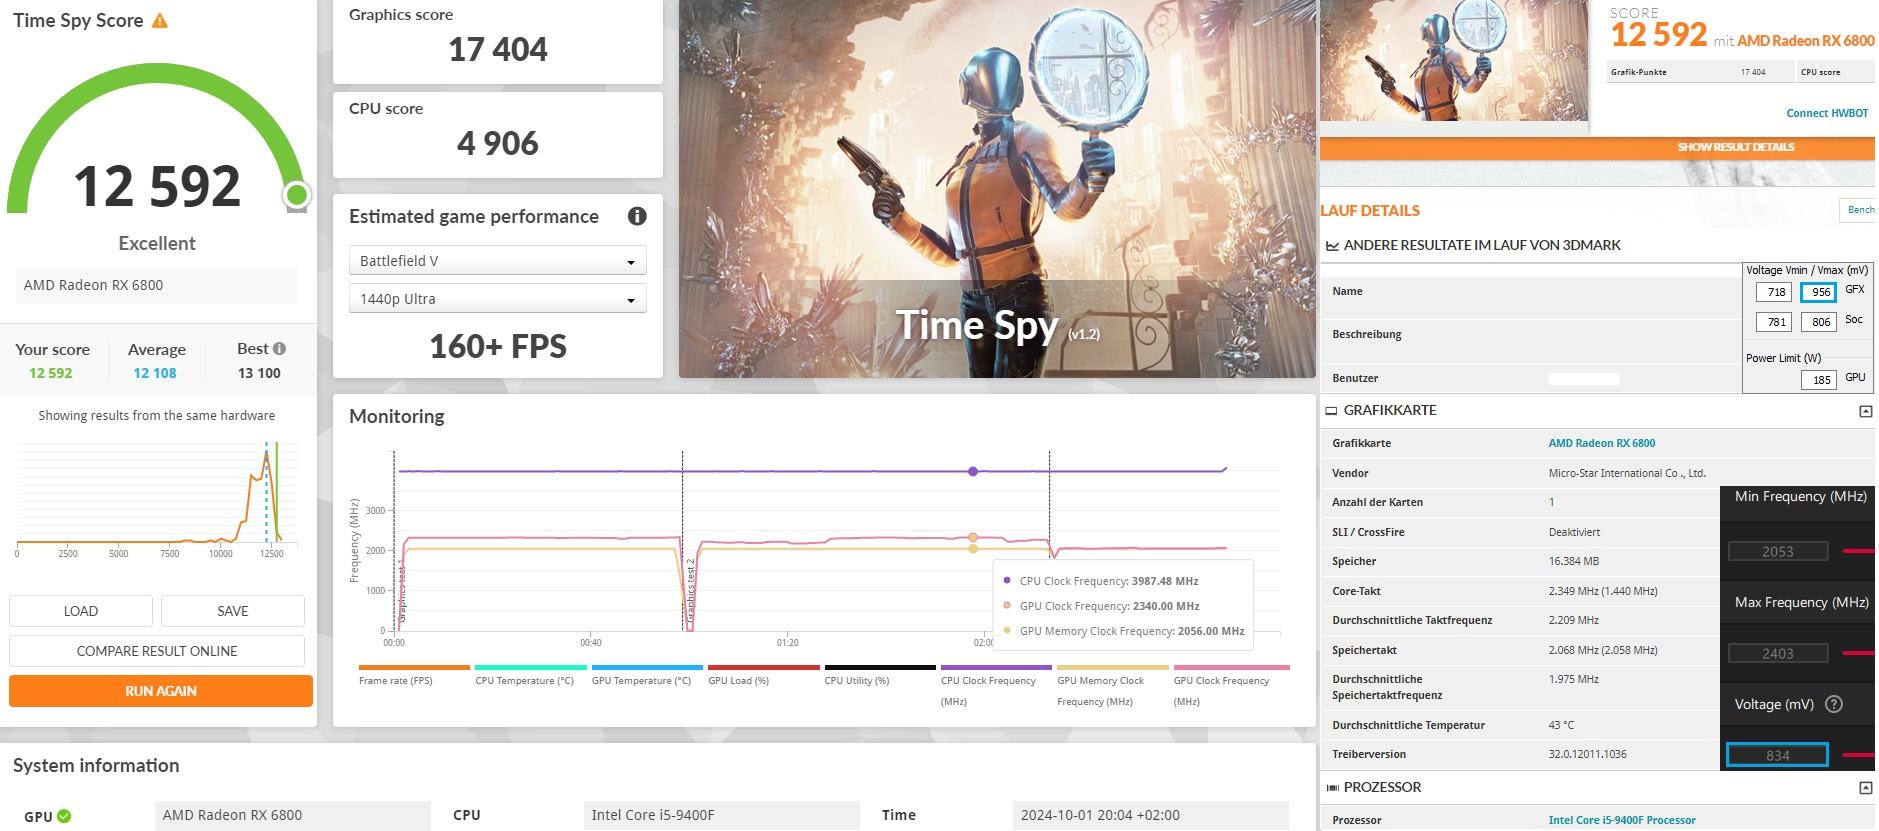The image size is (1879, 831).
Task: Click the Bench tab button
Action: (x=1858, y=210)
